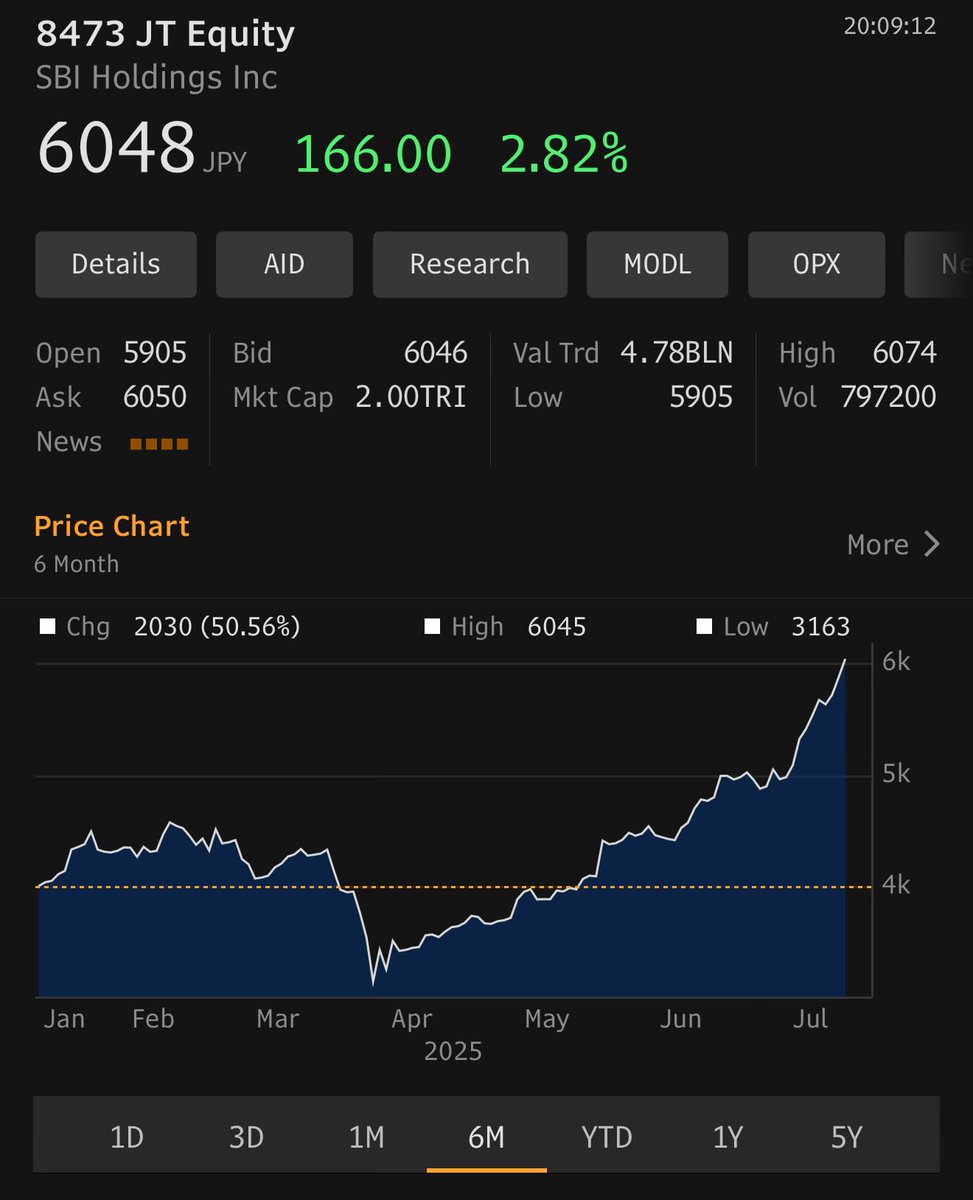Show the 1Y price chart
This screenshot has width=973, height=1200.
coord(727,1137)
